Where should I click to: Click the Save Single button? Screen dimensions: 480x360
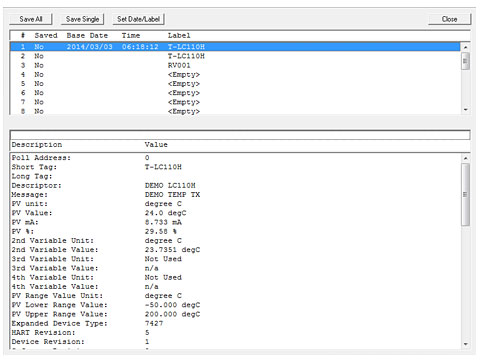(82, 19)
